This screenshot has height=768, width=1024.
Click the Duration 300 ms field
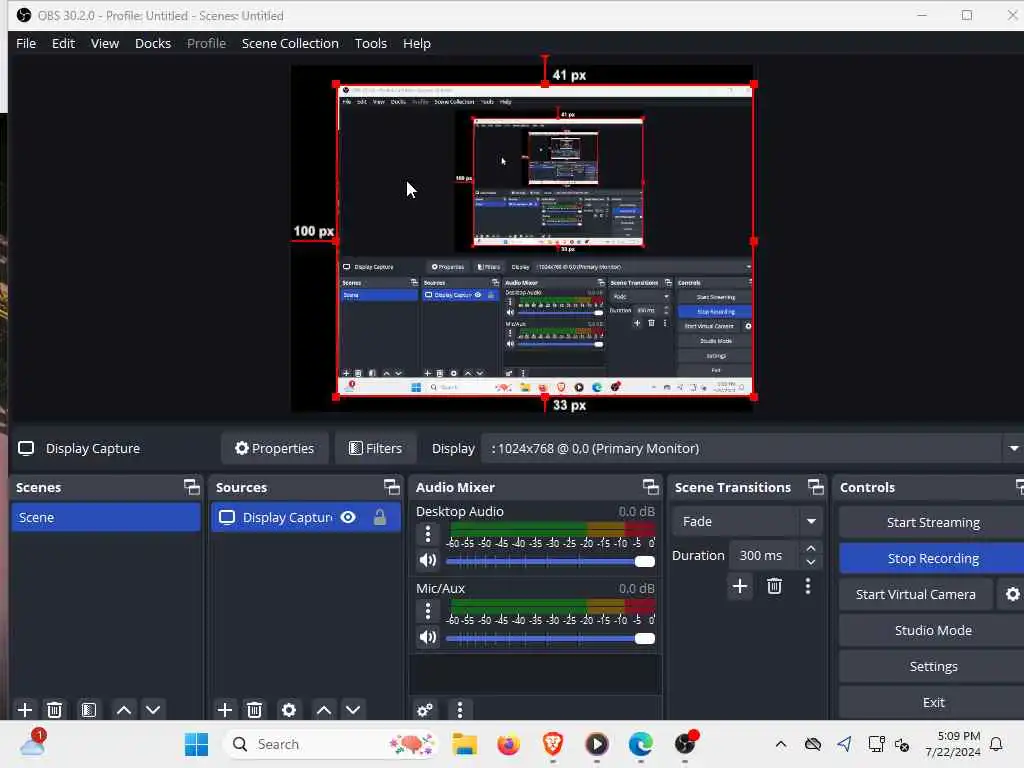click(765, 555)
